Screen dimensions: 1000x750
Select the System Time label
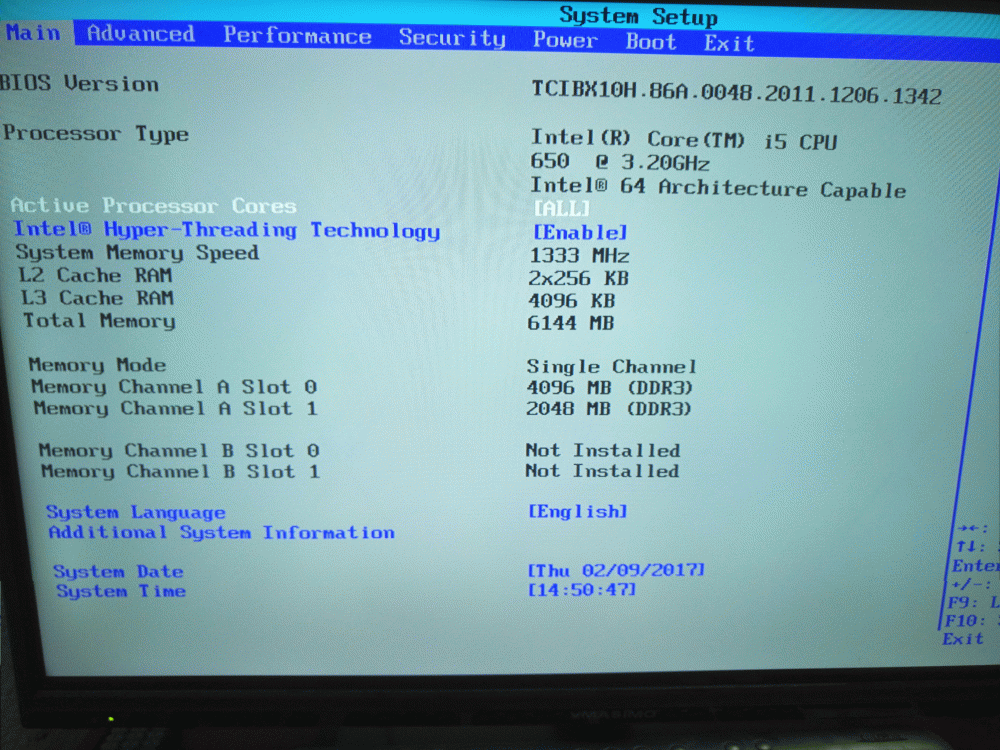121,591
